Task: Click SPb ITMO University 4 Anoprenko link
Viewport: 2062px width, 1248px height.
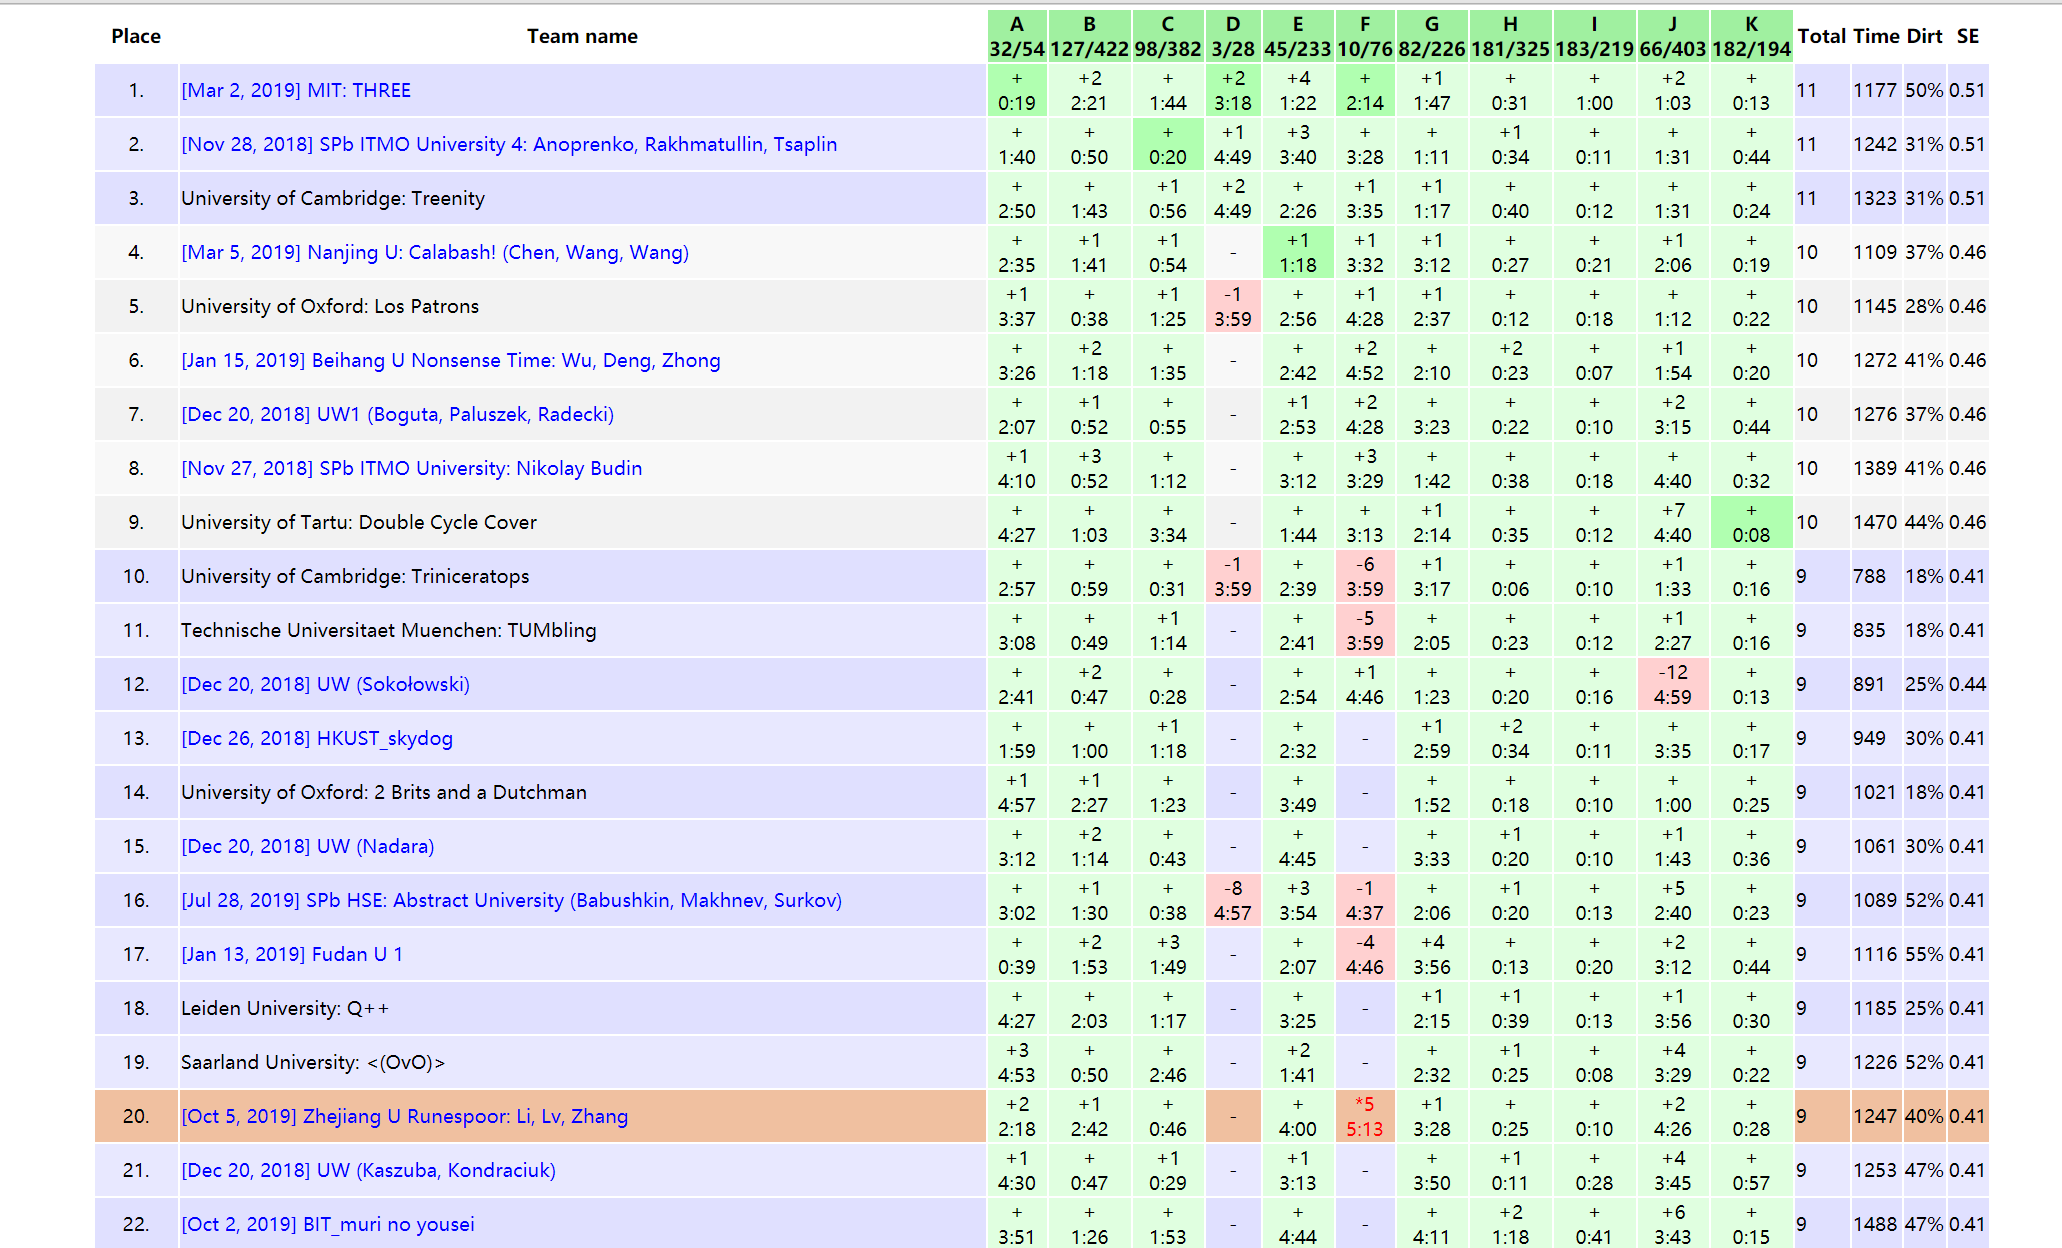Action: [509, 144]
